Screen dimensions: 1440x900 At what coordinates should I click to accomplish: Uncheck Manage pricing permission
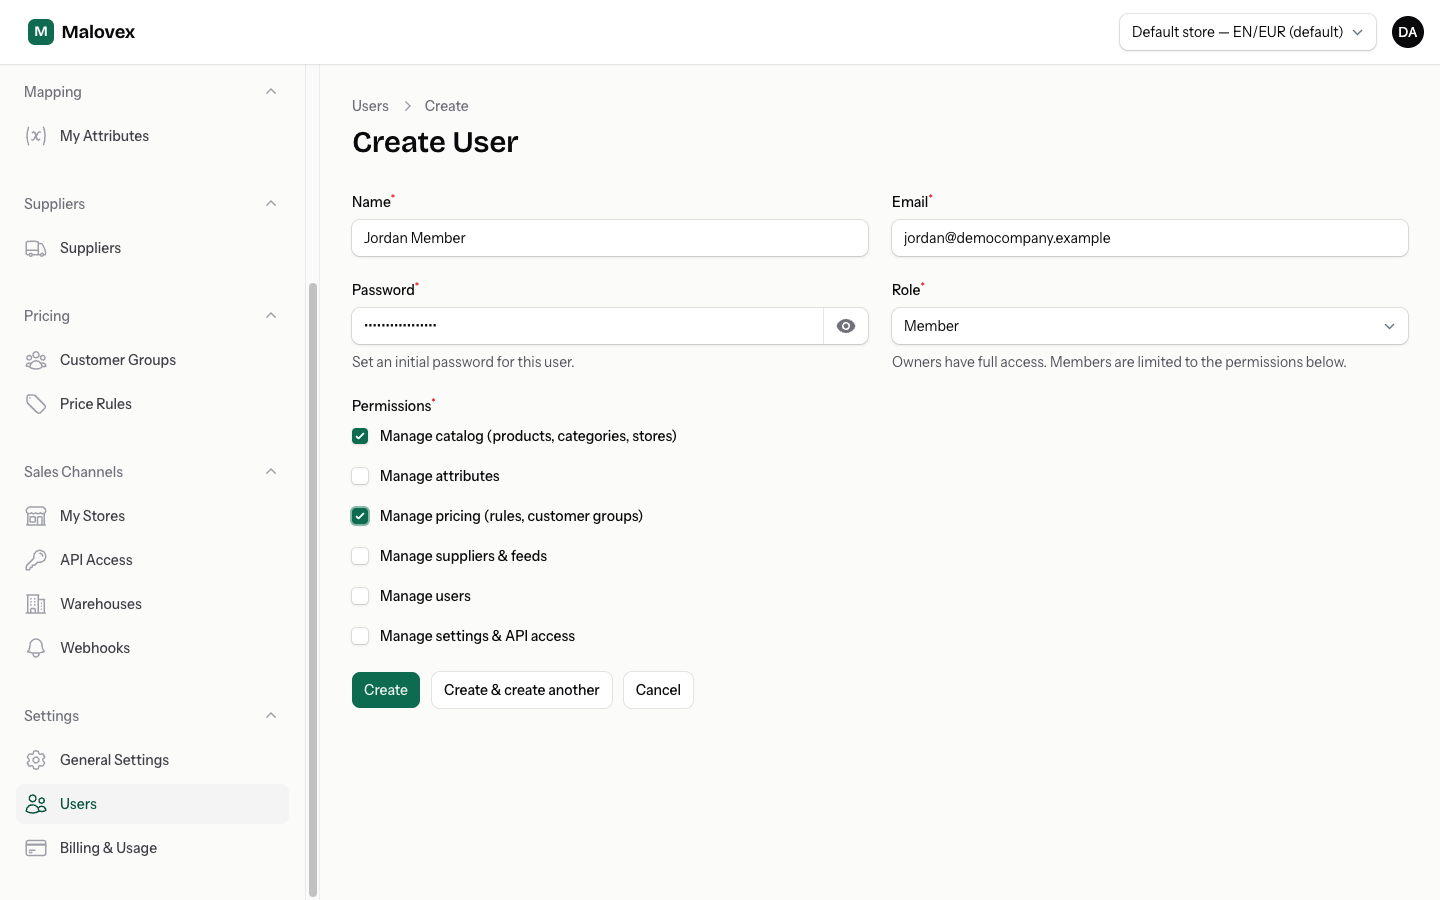[x=360, y=516]
